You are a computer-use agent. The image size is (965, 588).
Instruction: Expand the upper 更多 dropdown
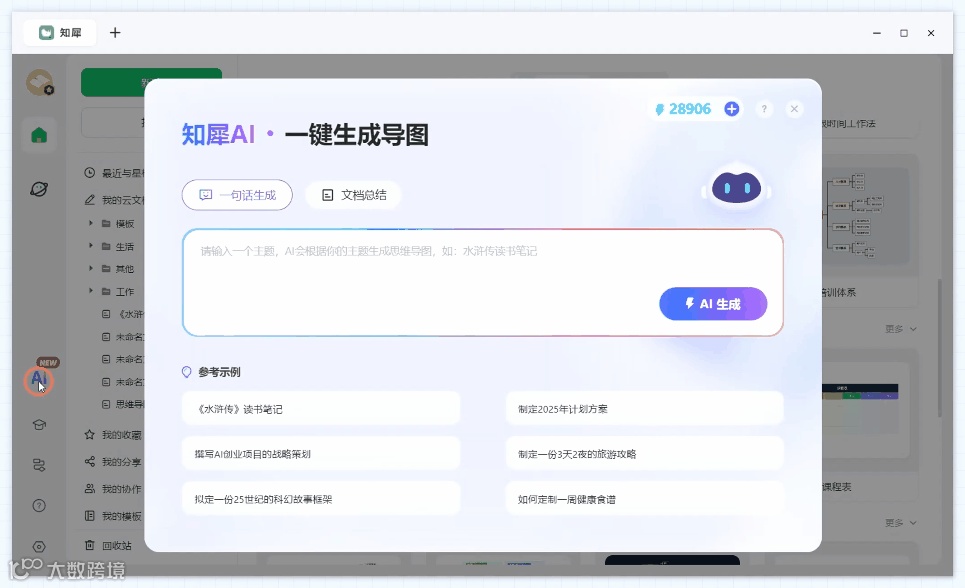pyautogui.click(x=900, y=329)
